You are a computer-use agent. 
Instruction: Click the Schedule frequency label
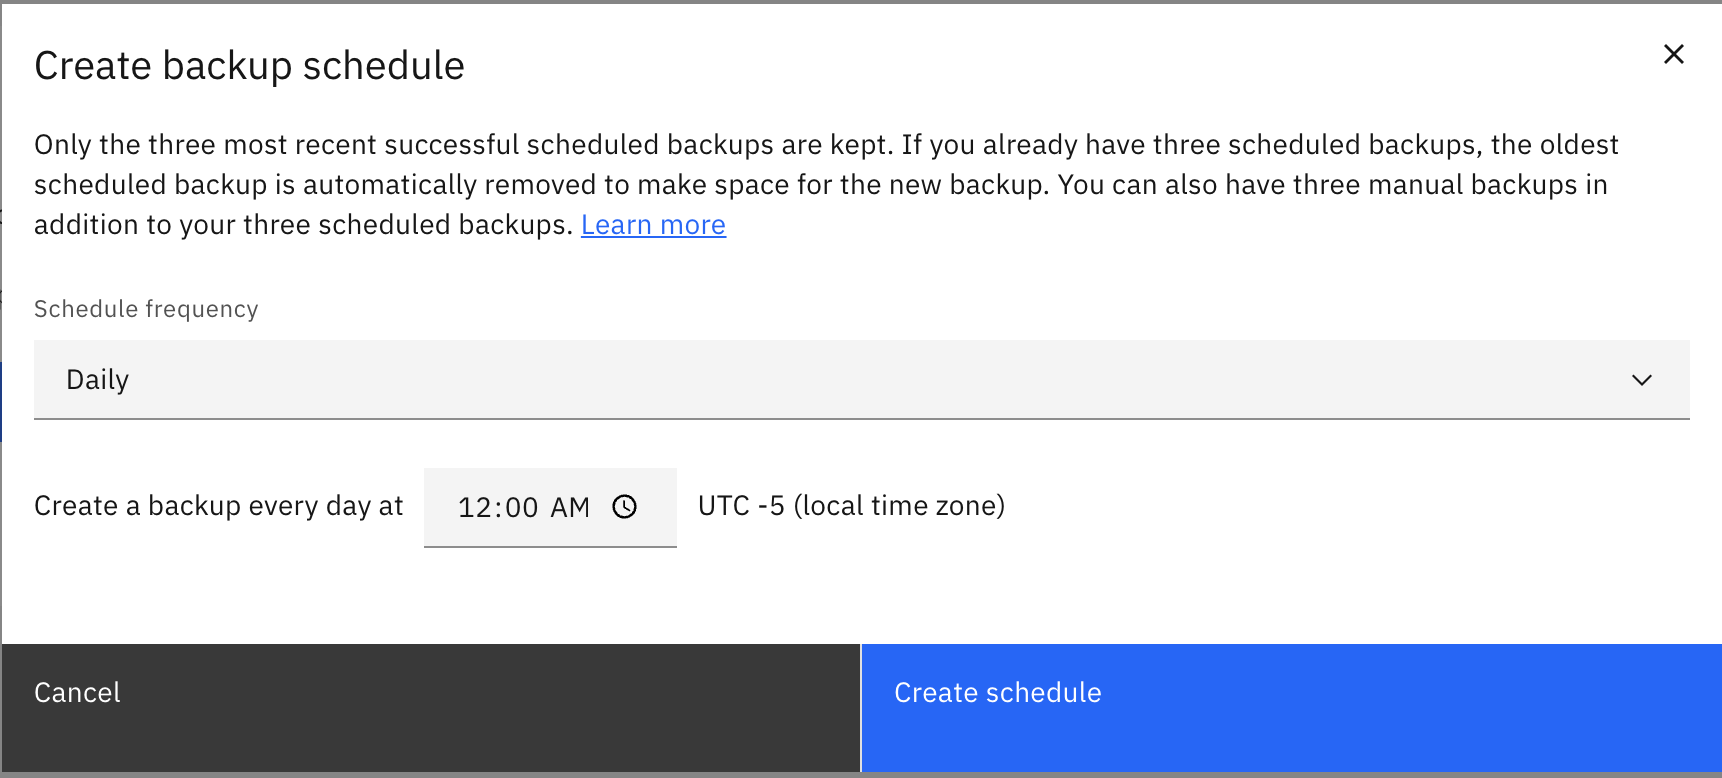click(x=146, y=309)
